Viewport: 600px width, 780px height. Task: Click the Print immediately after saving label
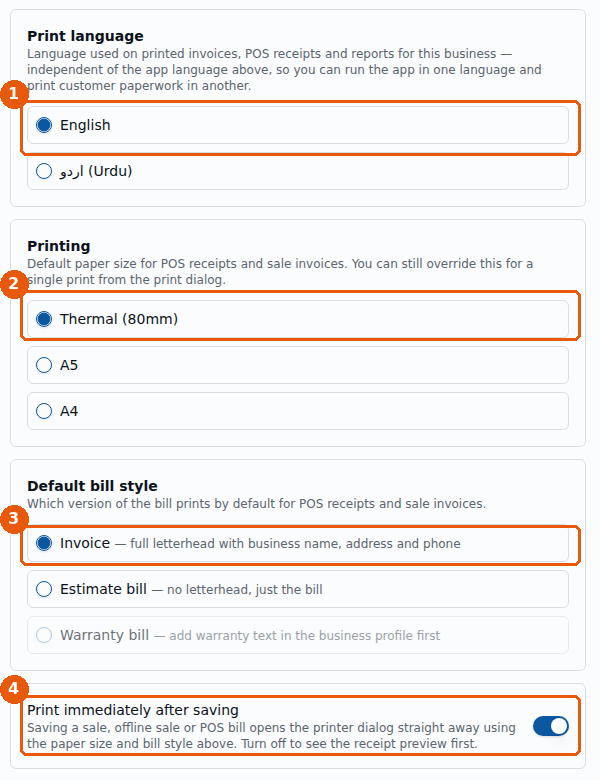coord(133,710)
